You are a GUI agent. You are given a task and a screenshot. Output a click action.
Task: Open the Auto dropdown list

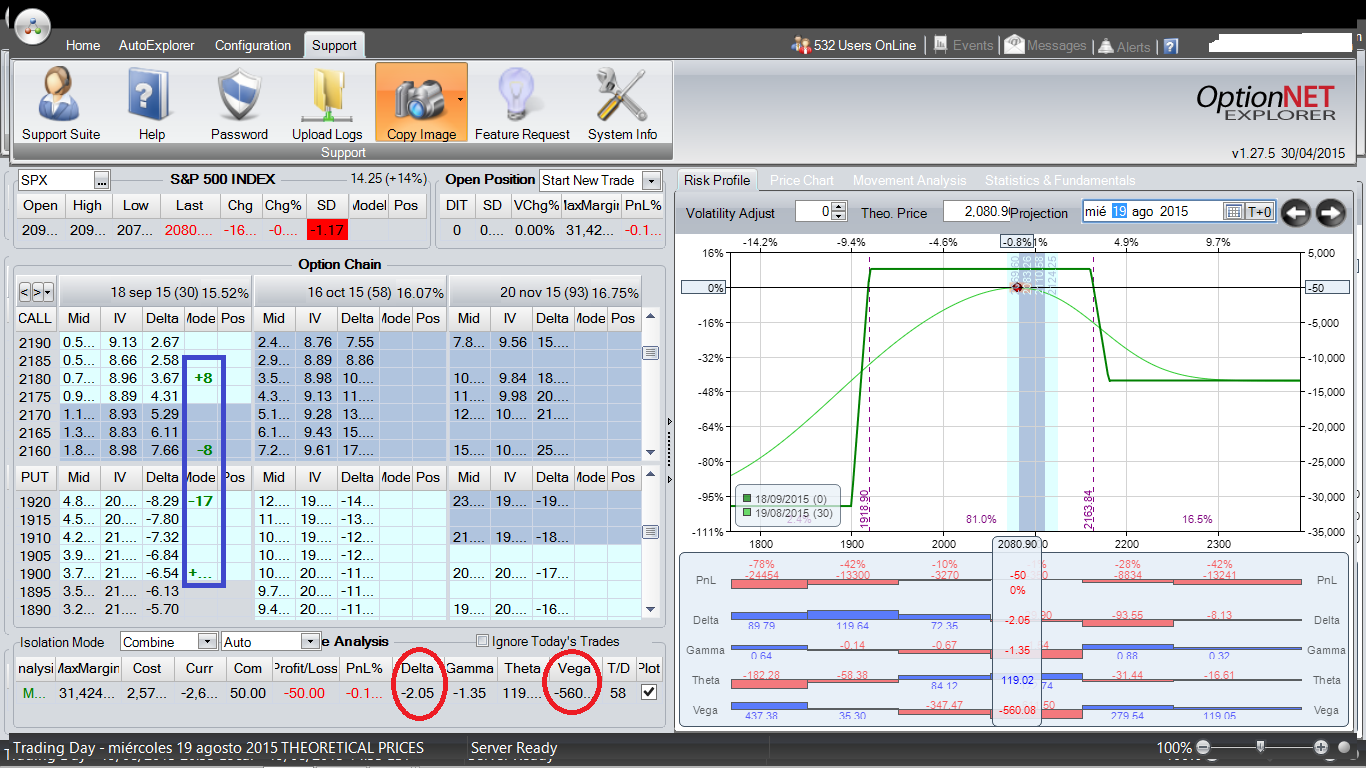tap(308, 642)
